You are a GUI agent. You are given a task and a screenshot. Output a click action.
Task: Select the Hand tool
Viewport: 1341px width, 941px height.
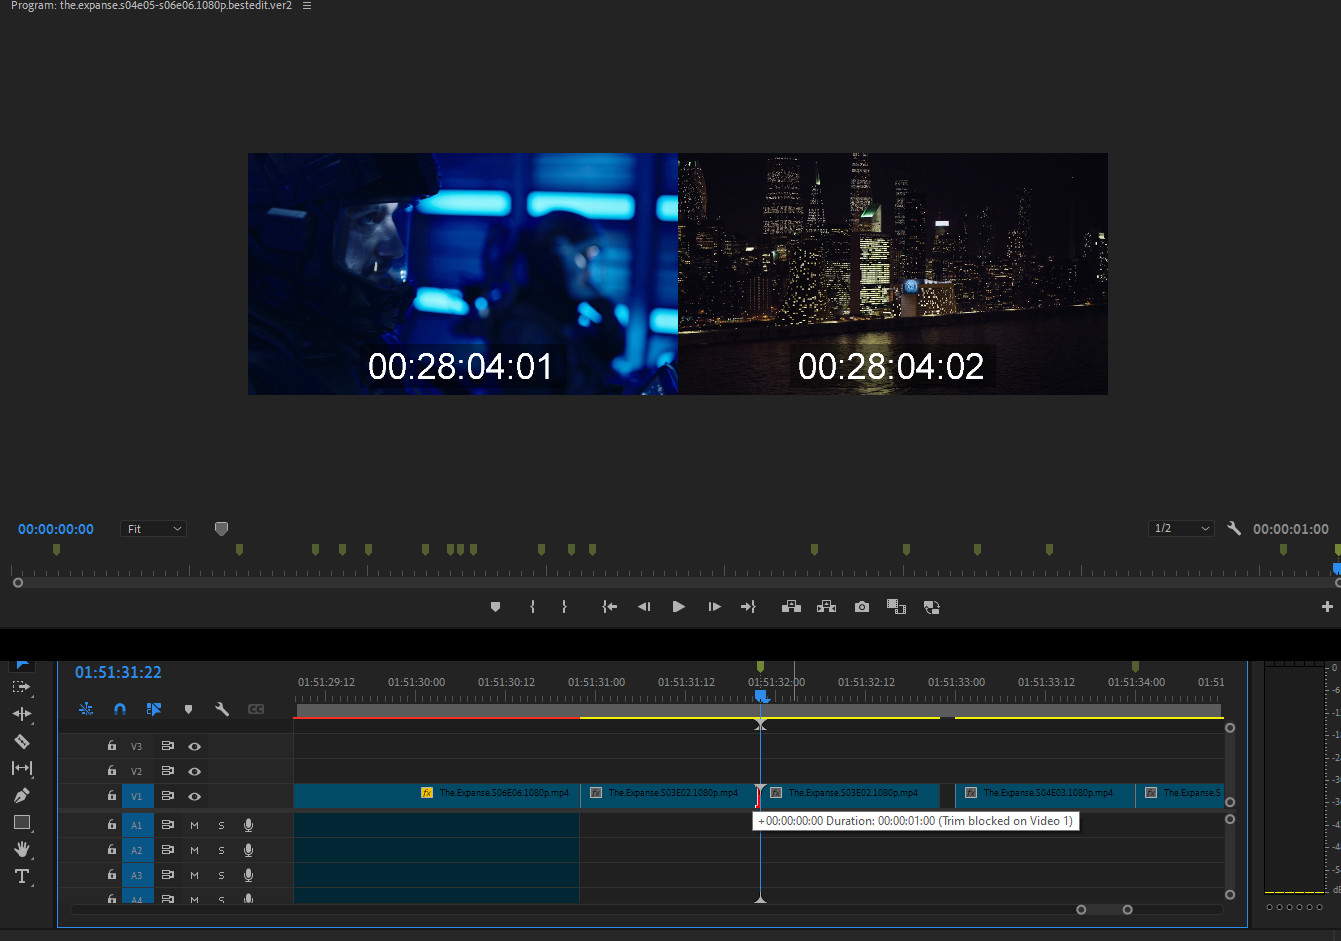pos(21,849)
